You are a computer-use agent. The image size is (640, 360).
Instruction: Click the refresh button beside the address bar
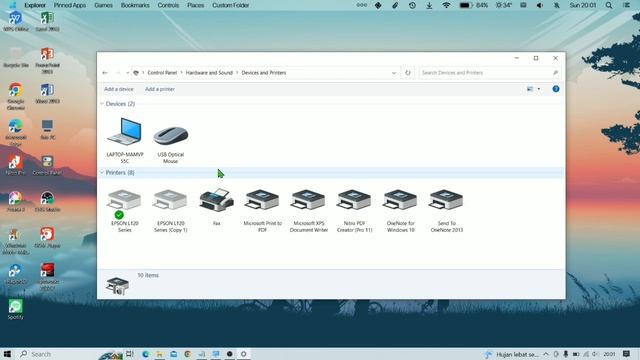click(408, 73)
